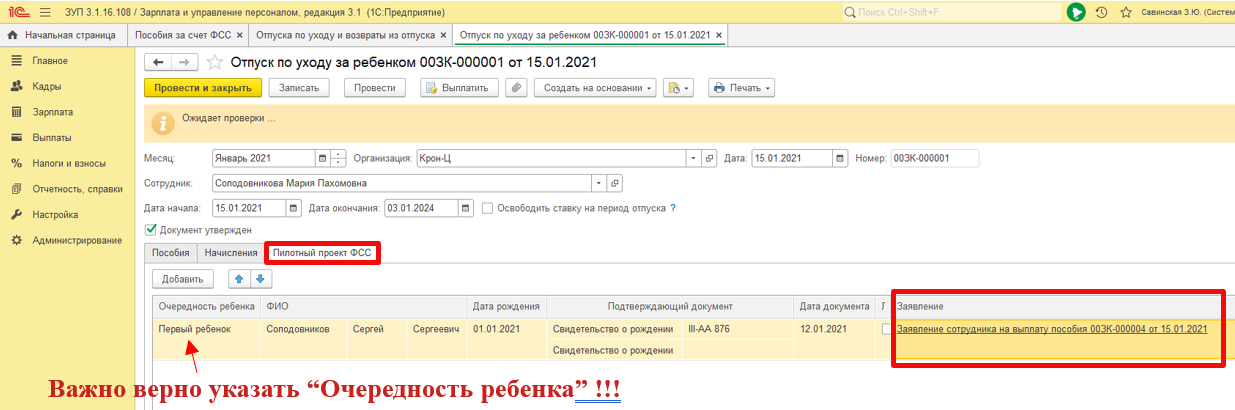
Task: Open the Печать dropdown menu
Action: pos(741,88)
